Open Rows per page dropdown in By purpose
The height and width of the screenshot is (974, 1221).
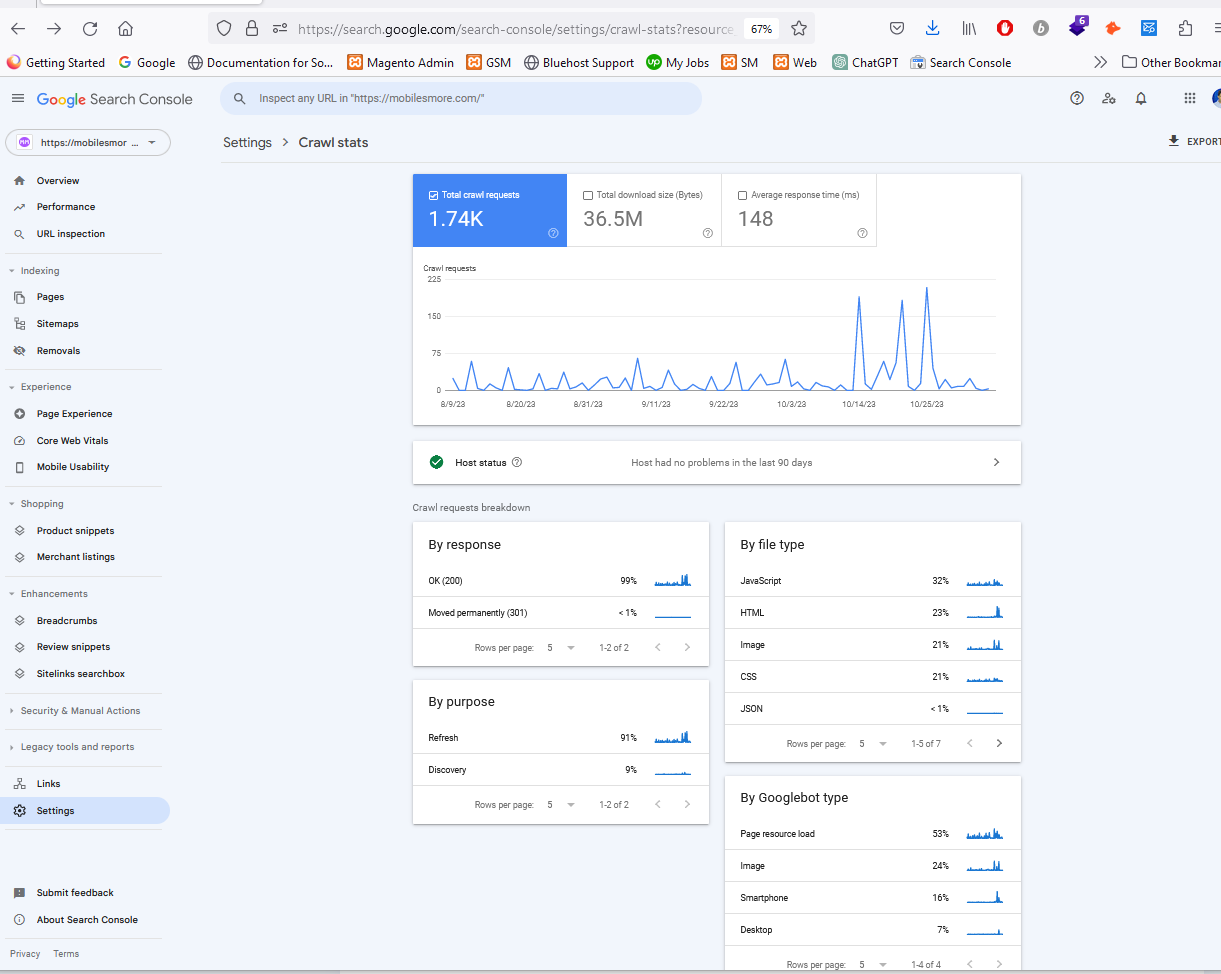[x=560, y=804]
